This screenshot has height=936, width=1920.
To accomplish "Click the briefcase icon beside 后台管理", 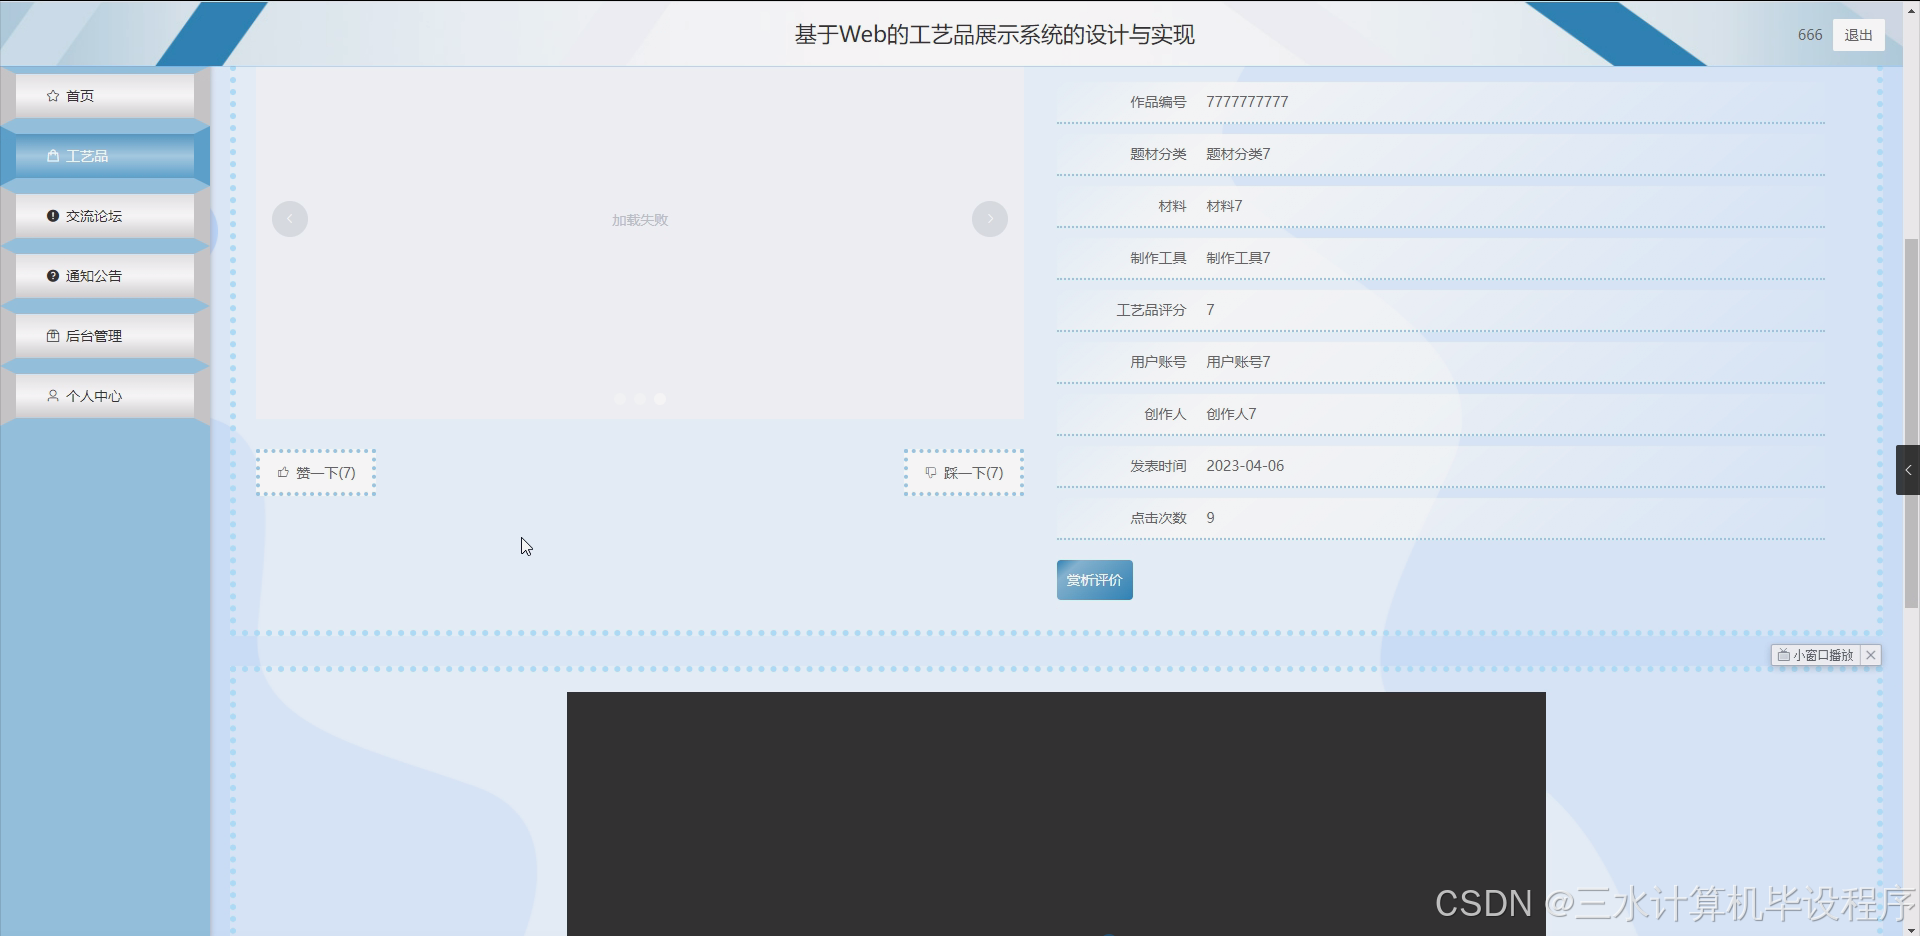I will pyautogui.click(x=53, y=336).
